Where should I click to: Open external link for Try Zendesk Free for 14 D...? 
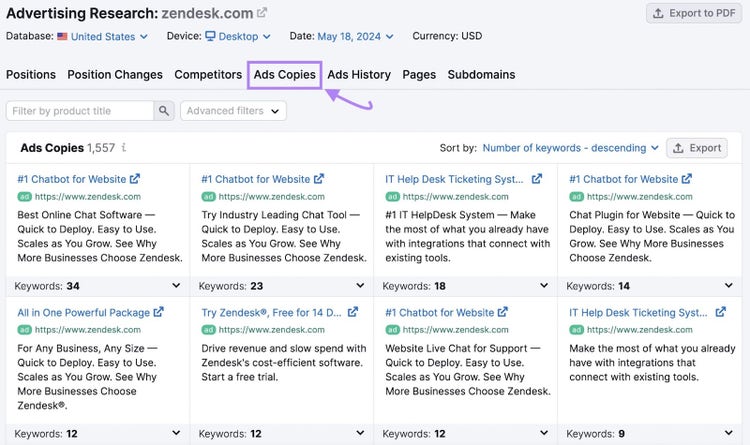(x=353, y=312)
